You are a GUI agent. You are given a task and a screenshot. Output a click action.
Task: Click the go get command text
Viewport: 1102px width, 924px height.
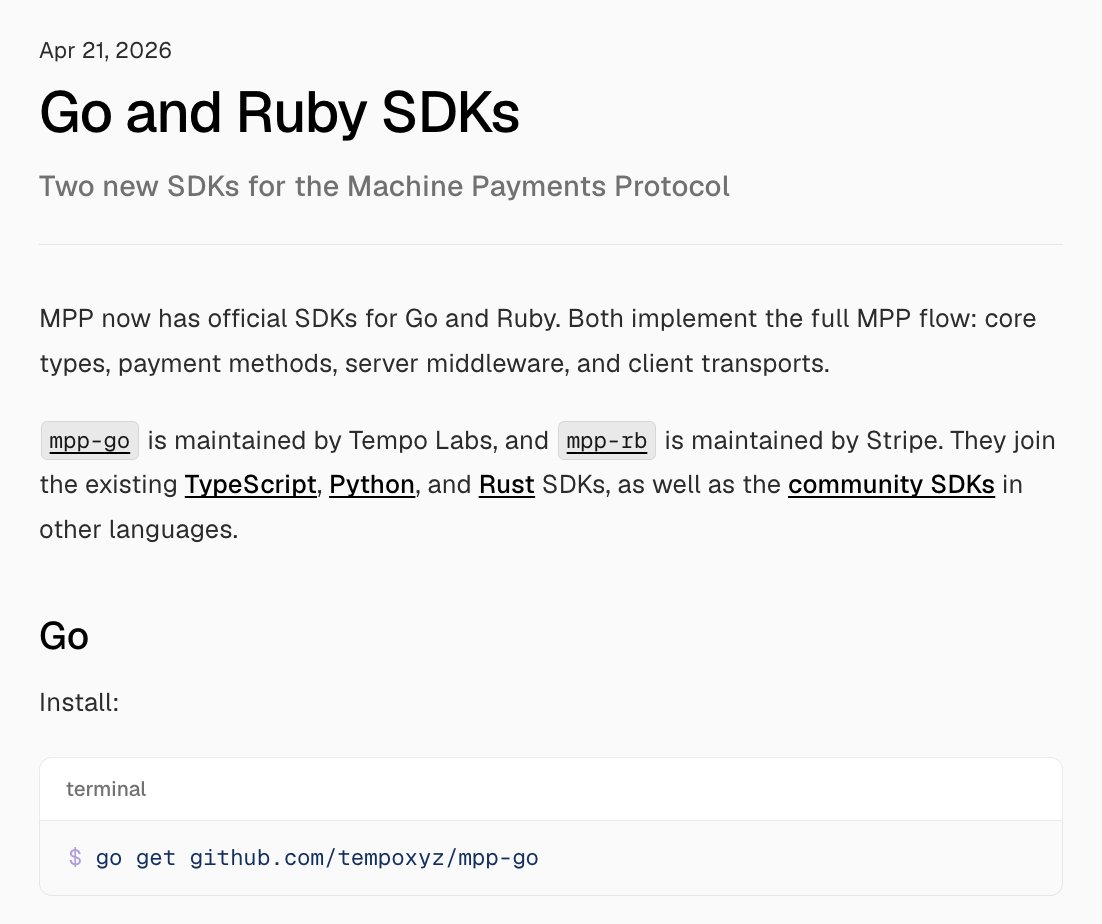[136, 858]
